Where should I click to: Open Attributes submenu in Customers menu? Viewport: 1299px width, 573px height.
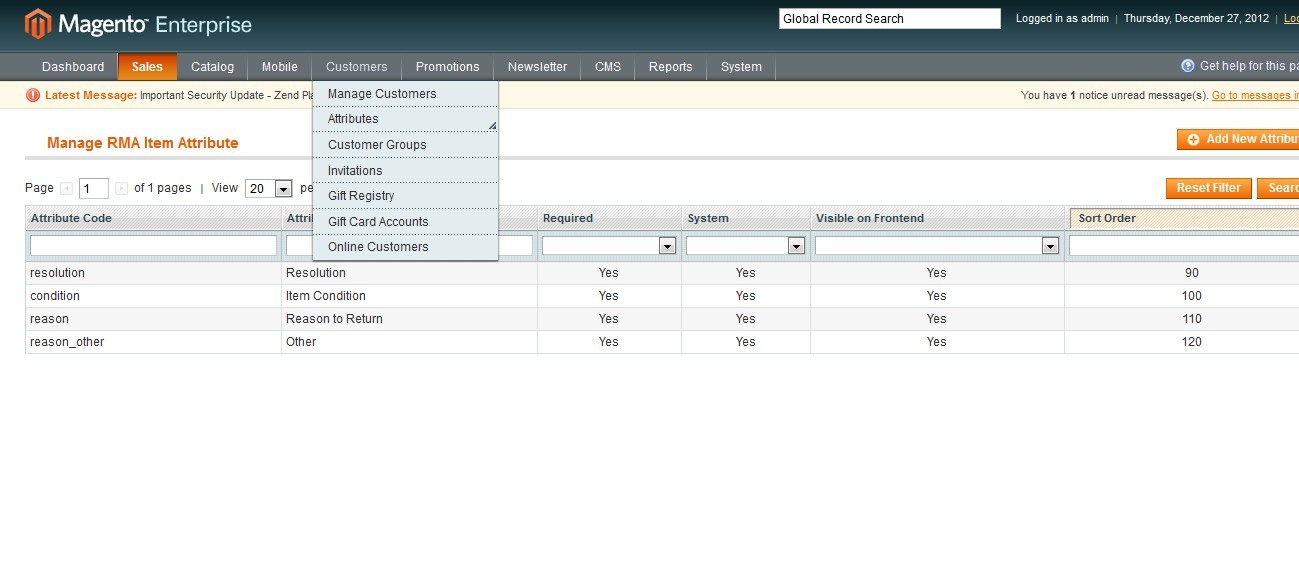point(353,119)
